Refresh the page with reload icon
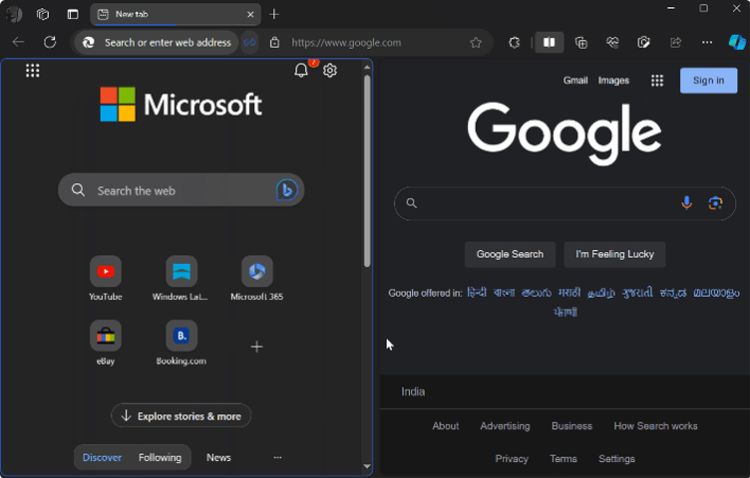 click(50, 42)
